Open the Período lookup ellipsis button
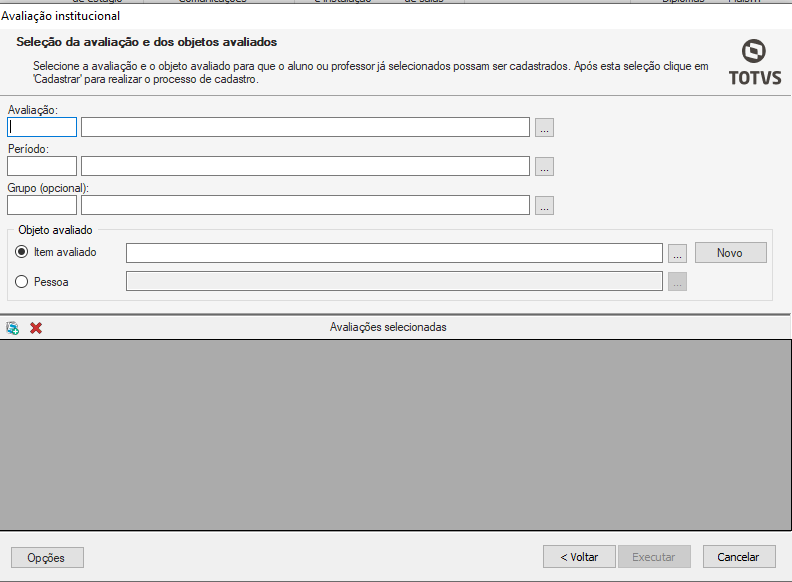 [x=544, y=166]
